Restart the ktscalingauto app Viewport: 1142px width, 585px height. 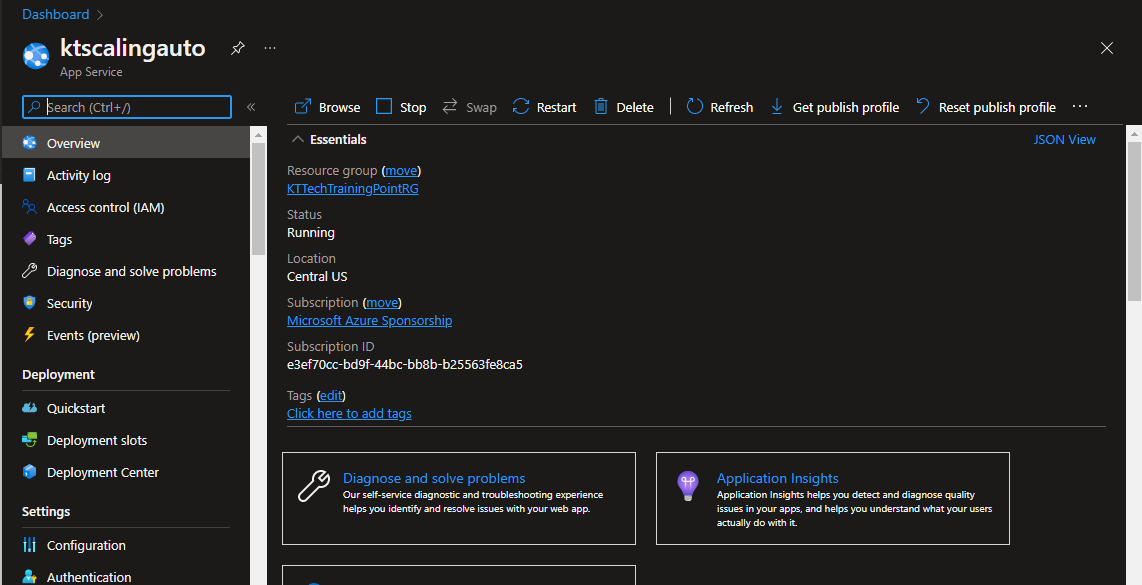point(544,107)
